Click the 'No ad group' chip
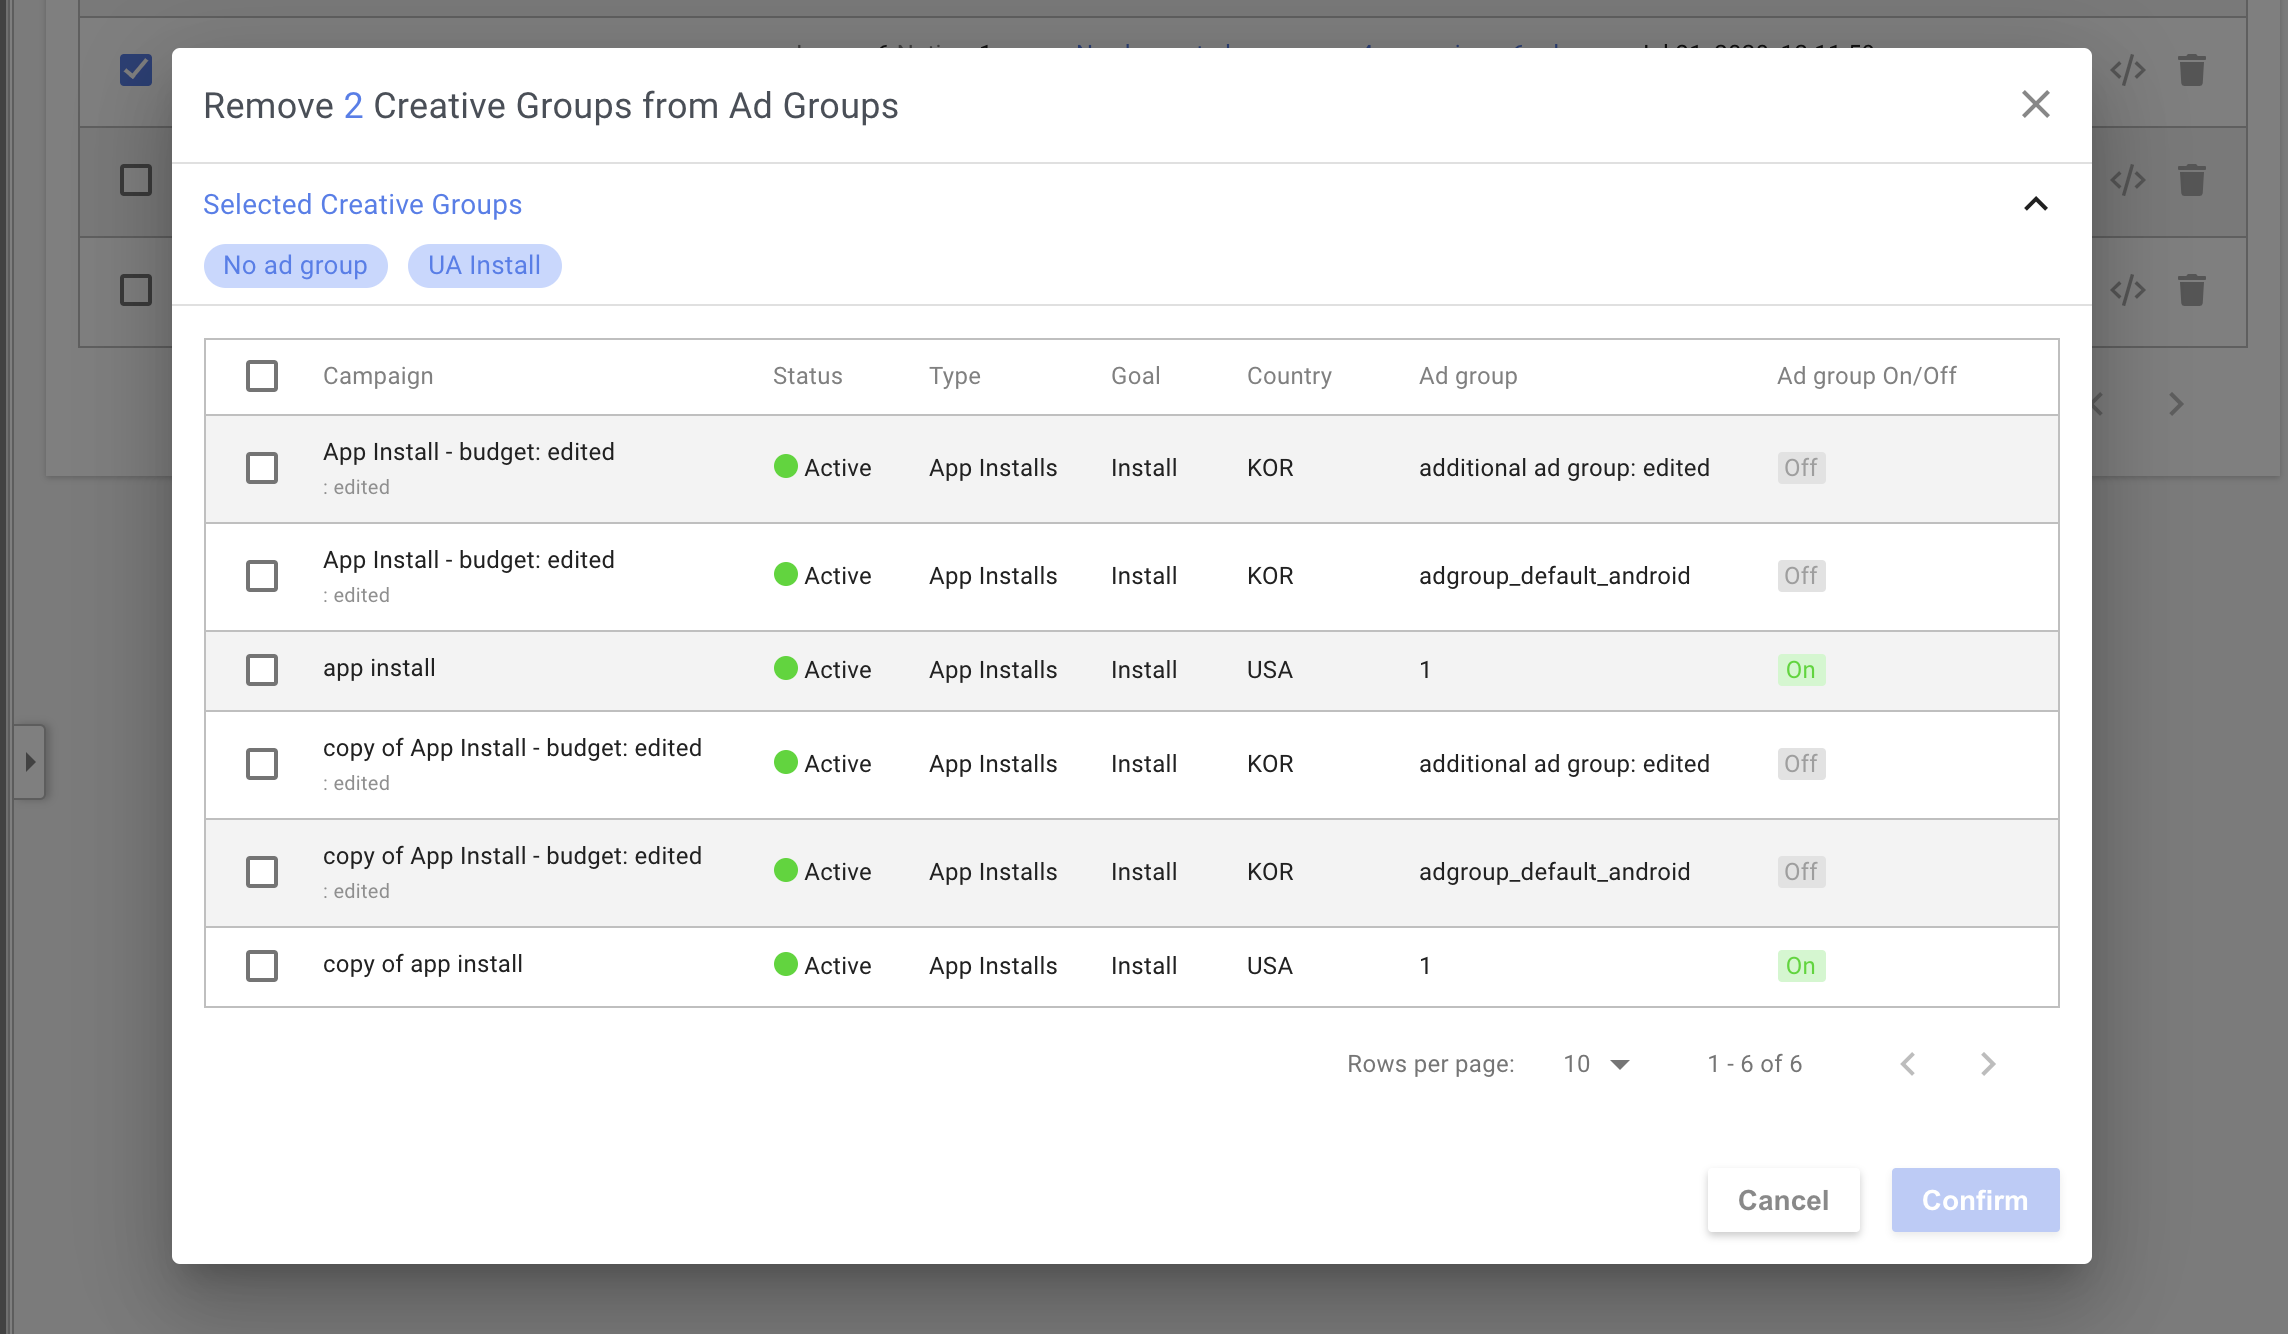Image resolution: width=2288 pixels, height=1334 pixels. 295,266
